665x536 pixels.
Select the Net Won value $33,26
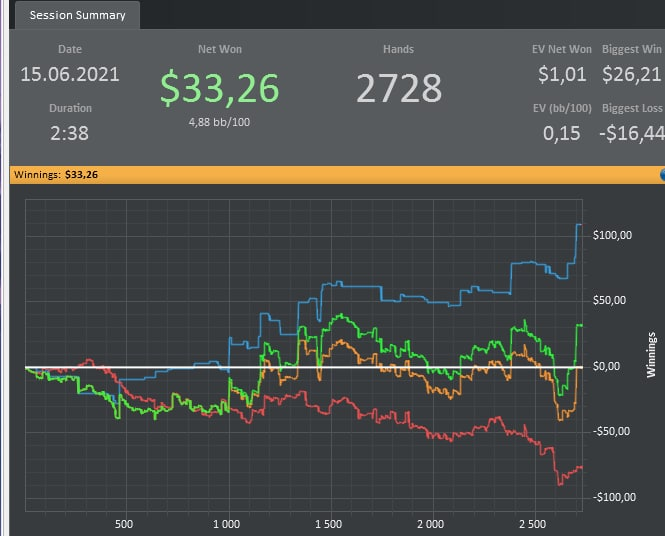click(220, 88)
